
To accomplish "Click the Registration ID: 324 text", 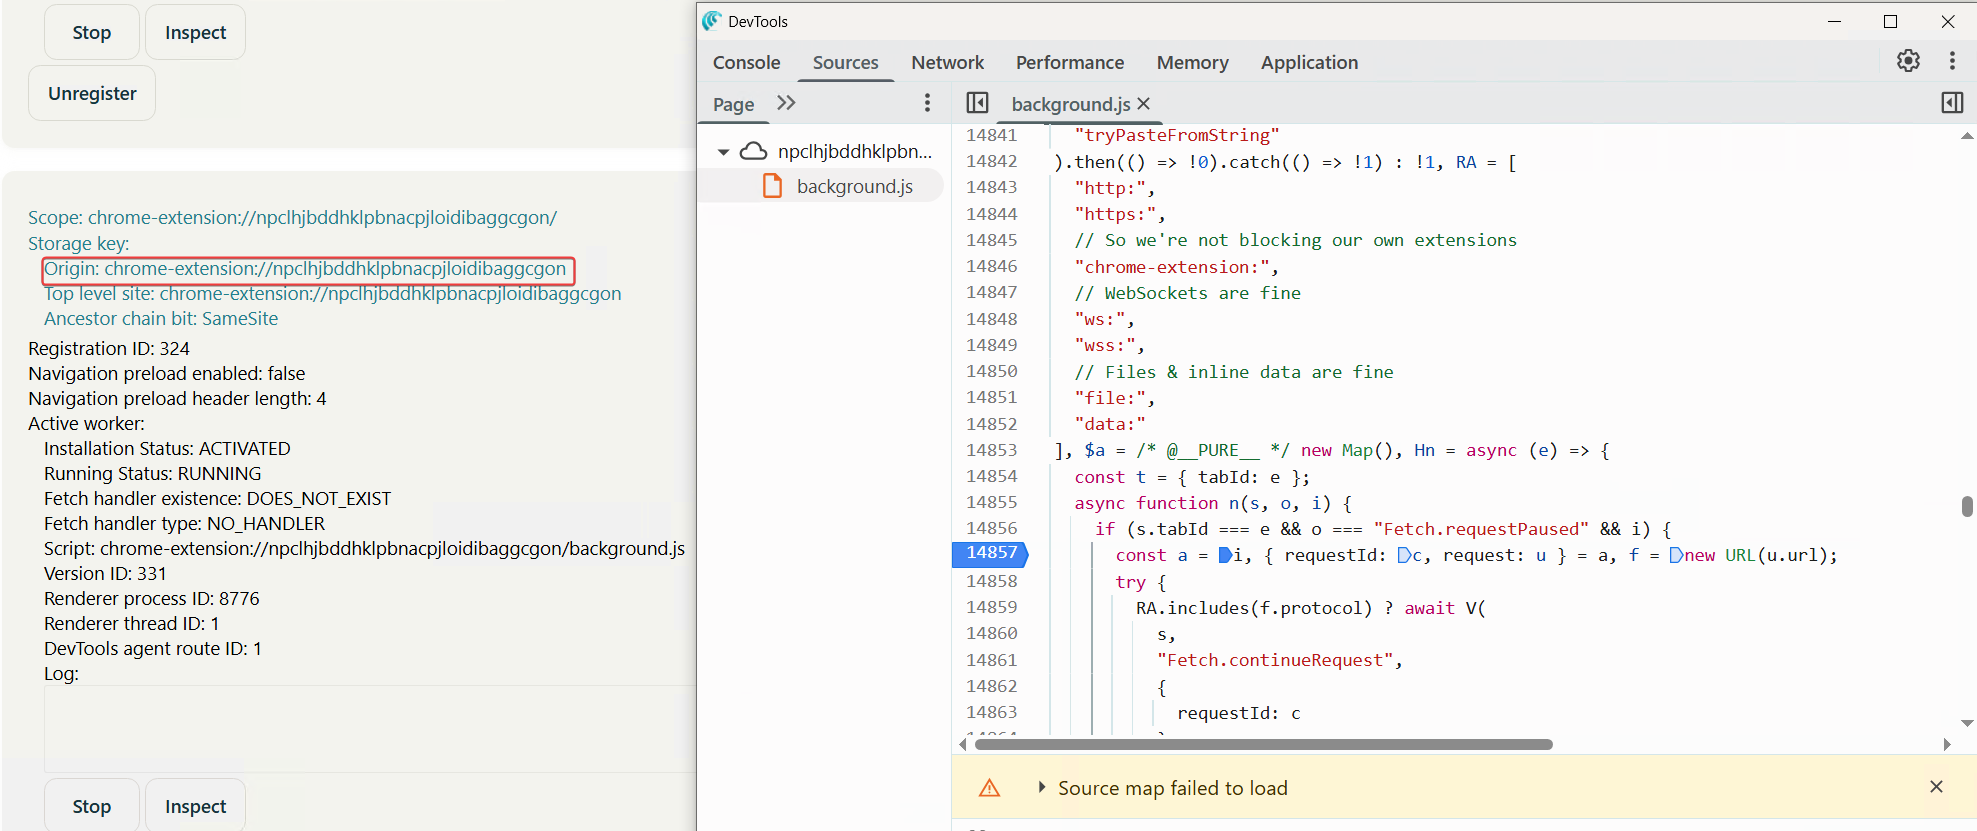I will tap(109, 348).
